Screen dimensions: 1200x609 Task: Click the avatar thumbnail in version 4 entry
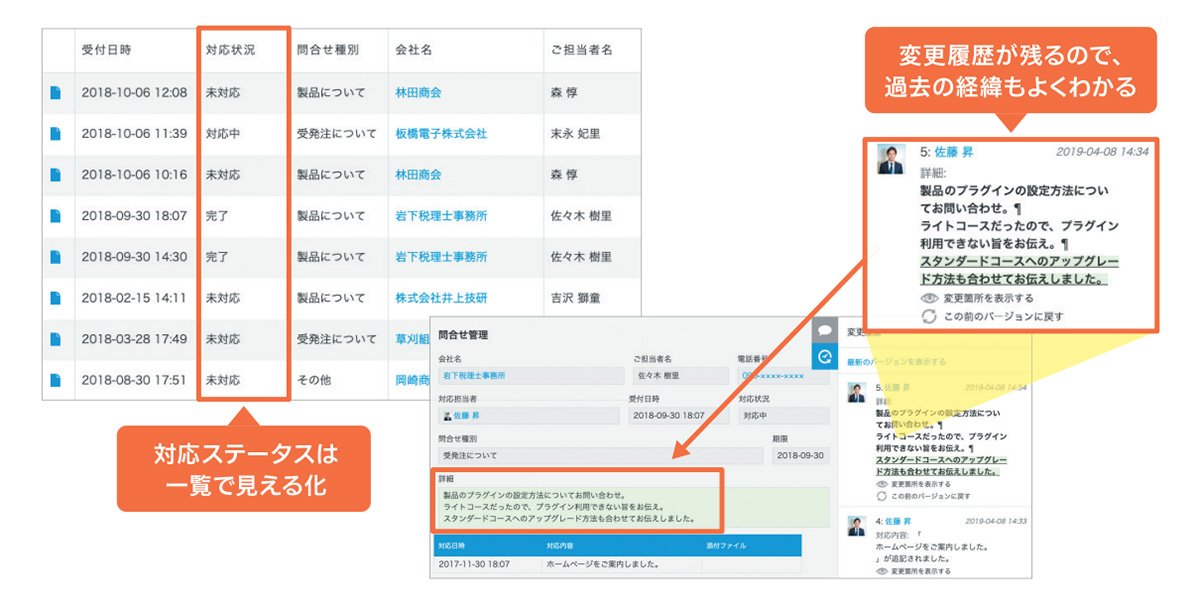coord(855,526)
